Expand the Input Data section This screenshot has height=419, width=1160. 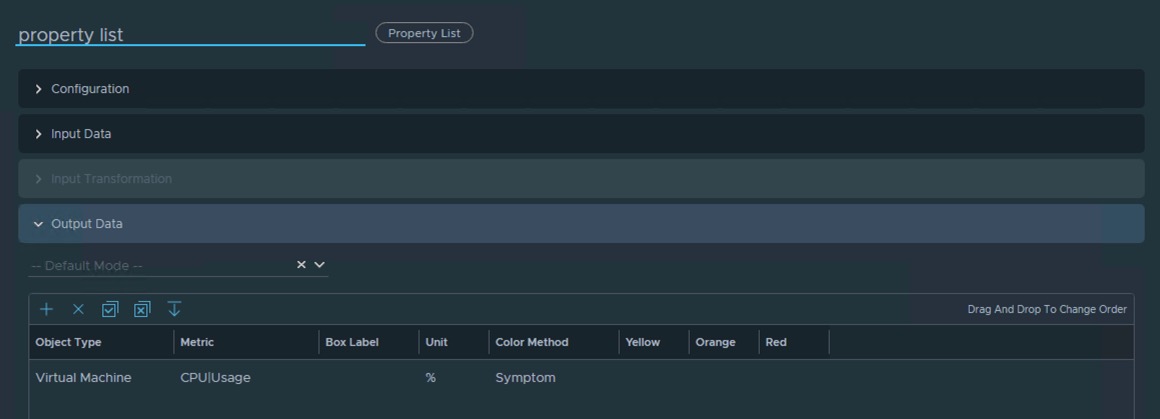(81, 134)
